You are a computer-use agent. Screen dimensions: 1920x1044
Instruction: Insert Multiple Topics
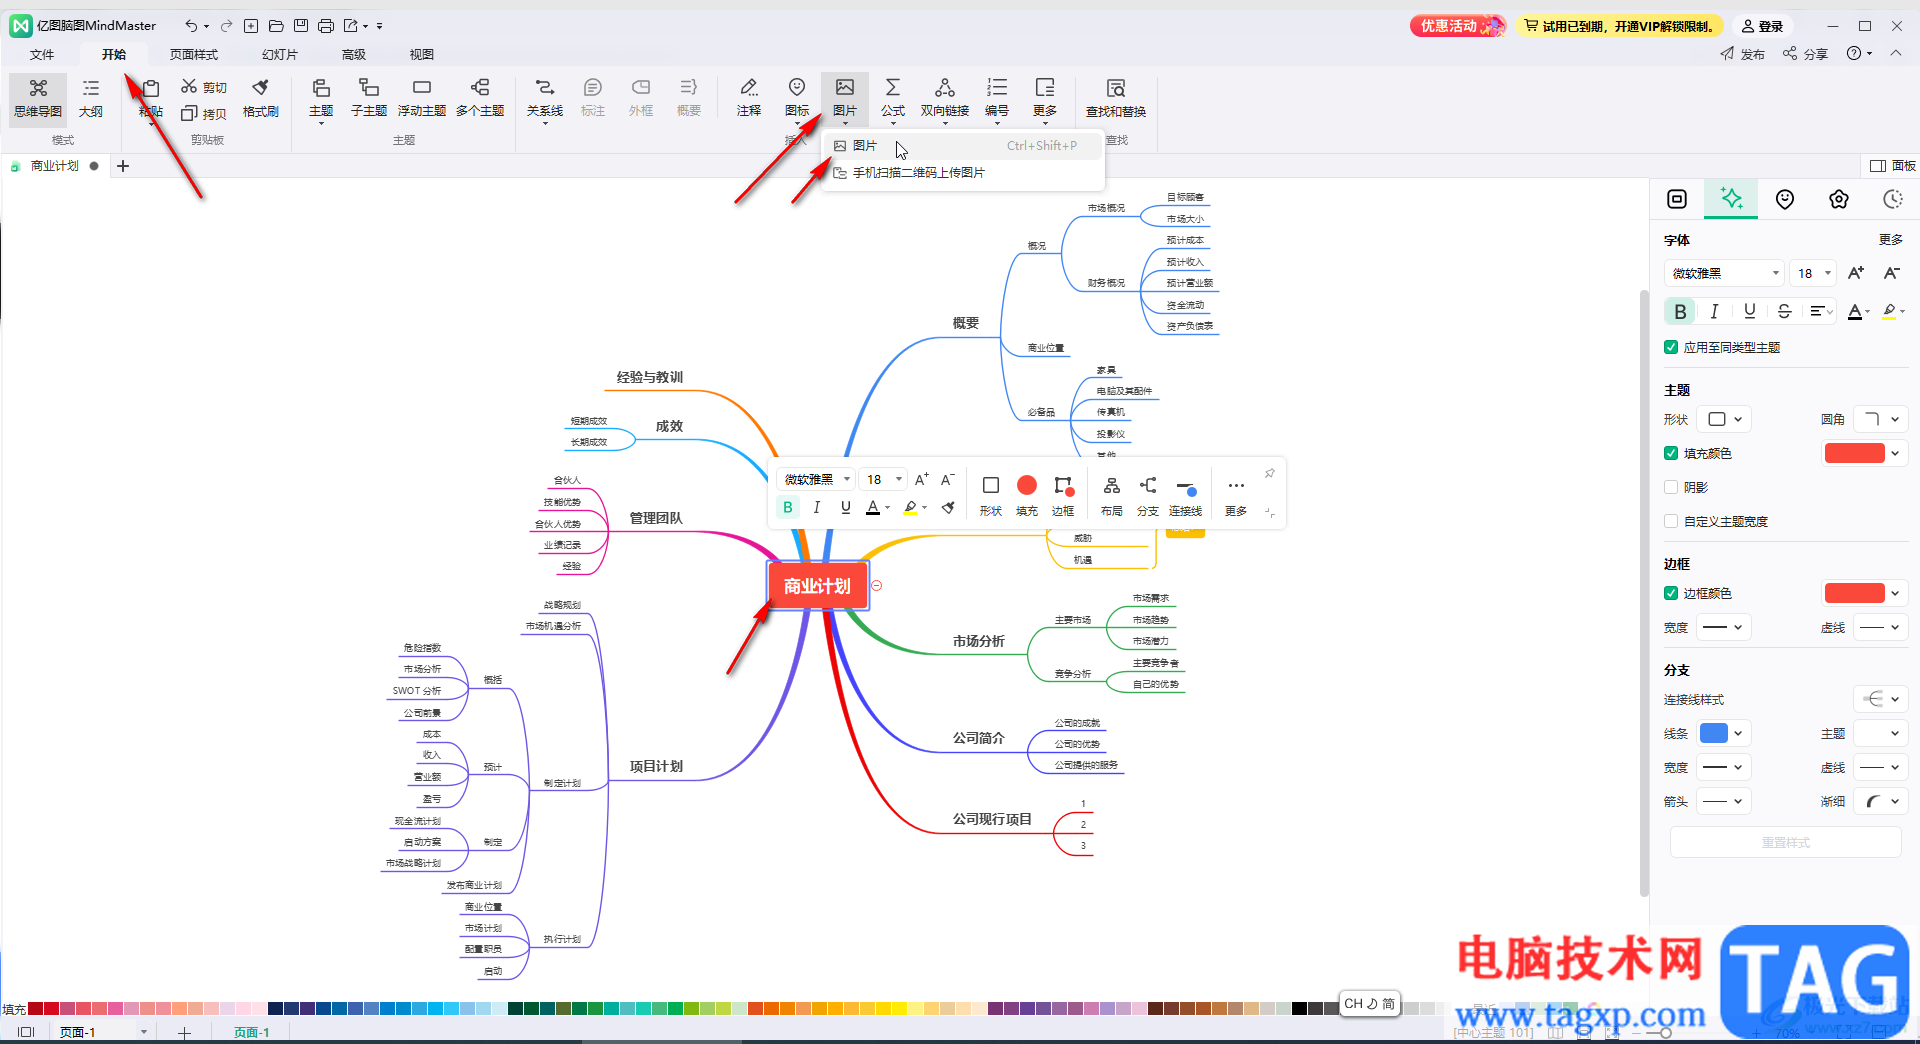(x=480, y=98)
